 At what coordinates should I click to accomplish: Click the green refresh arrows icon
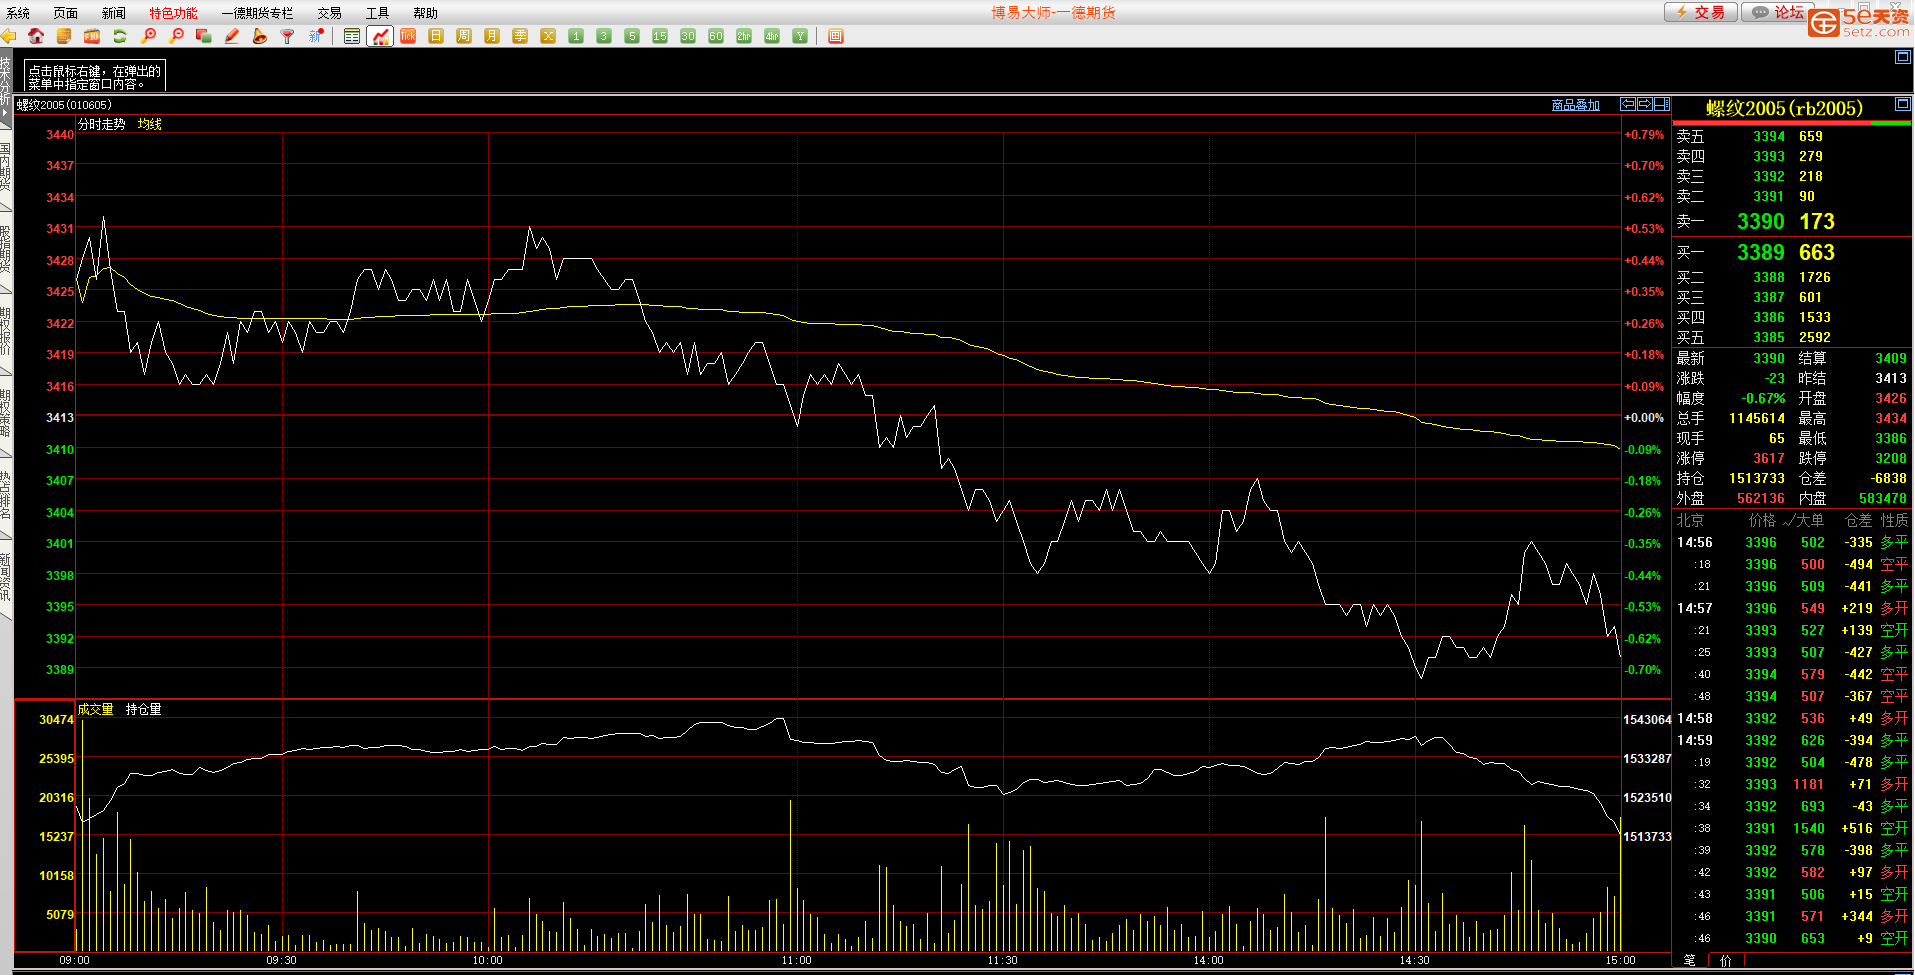[120, 36]
